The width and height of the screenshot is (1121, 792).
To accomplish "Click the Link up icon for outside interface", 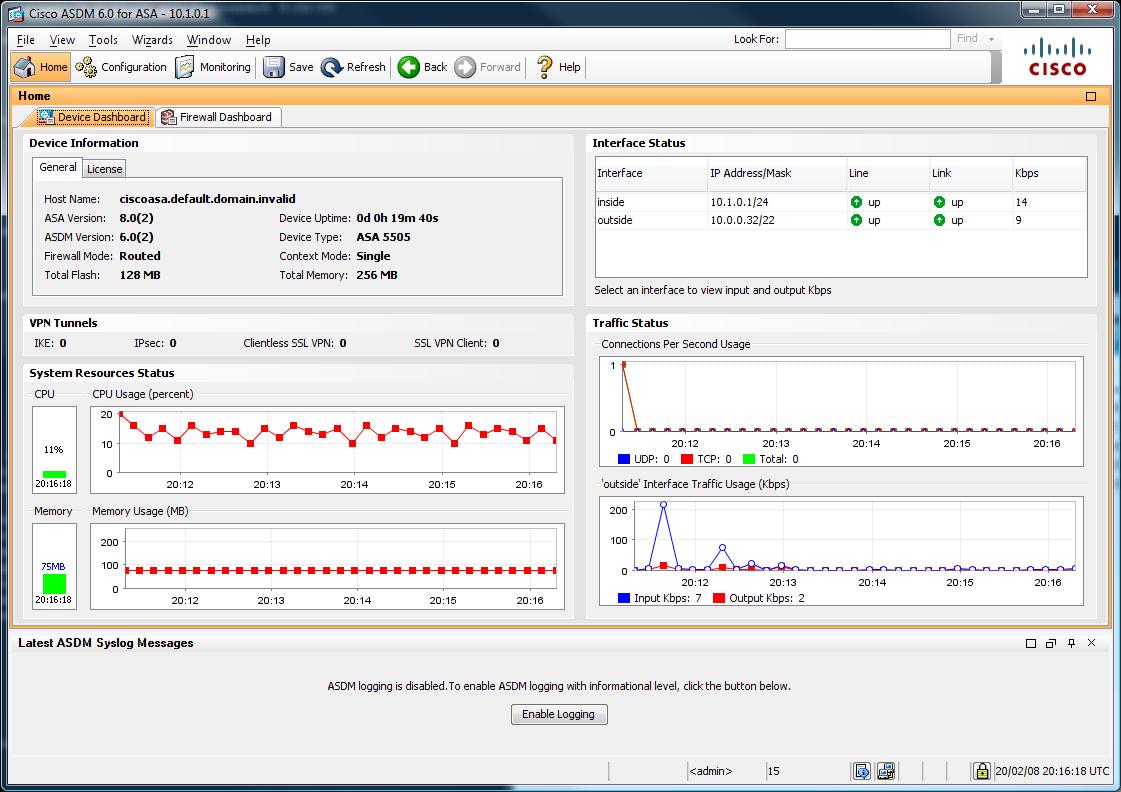I will coord(939,220).
